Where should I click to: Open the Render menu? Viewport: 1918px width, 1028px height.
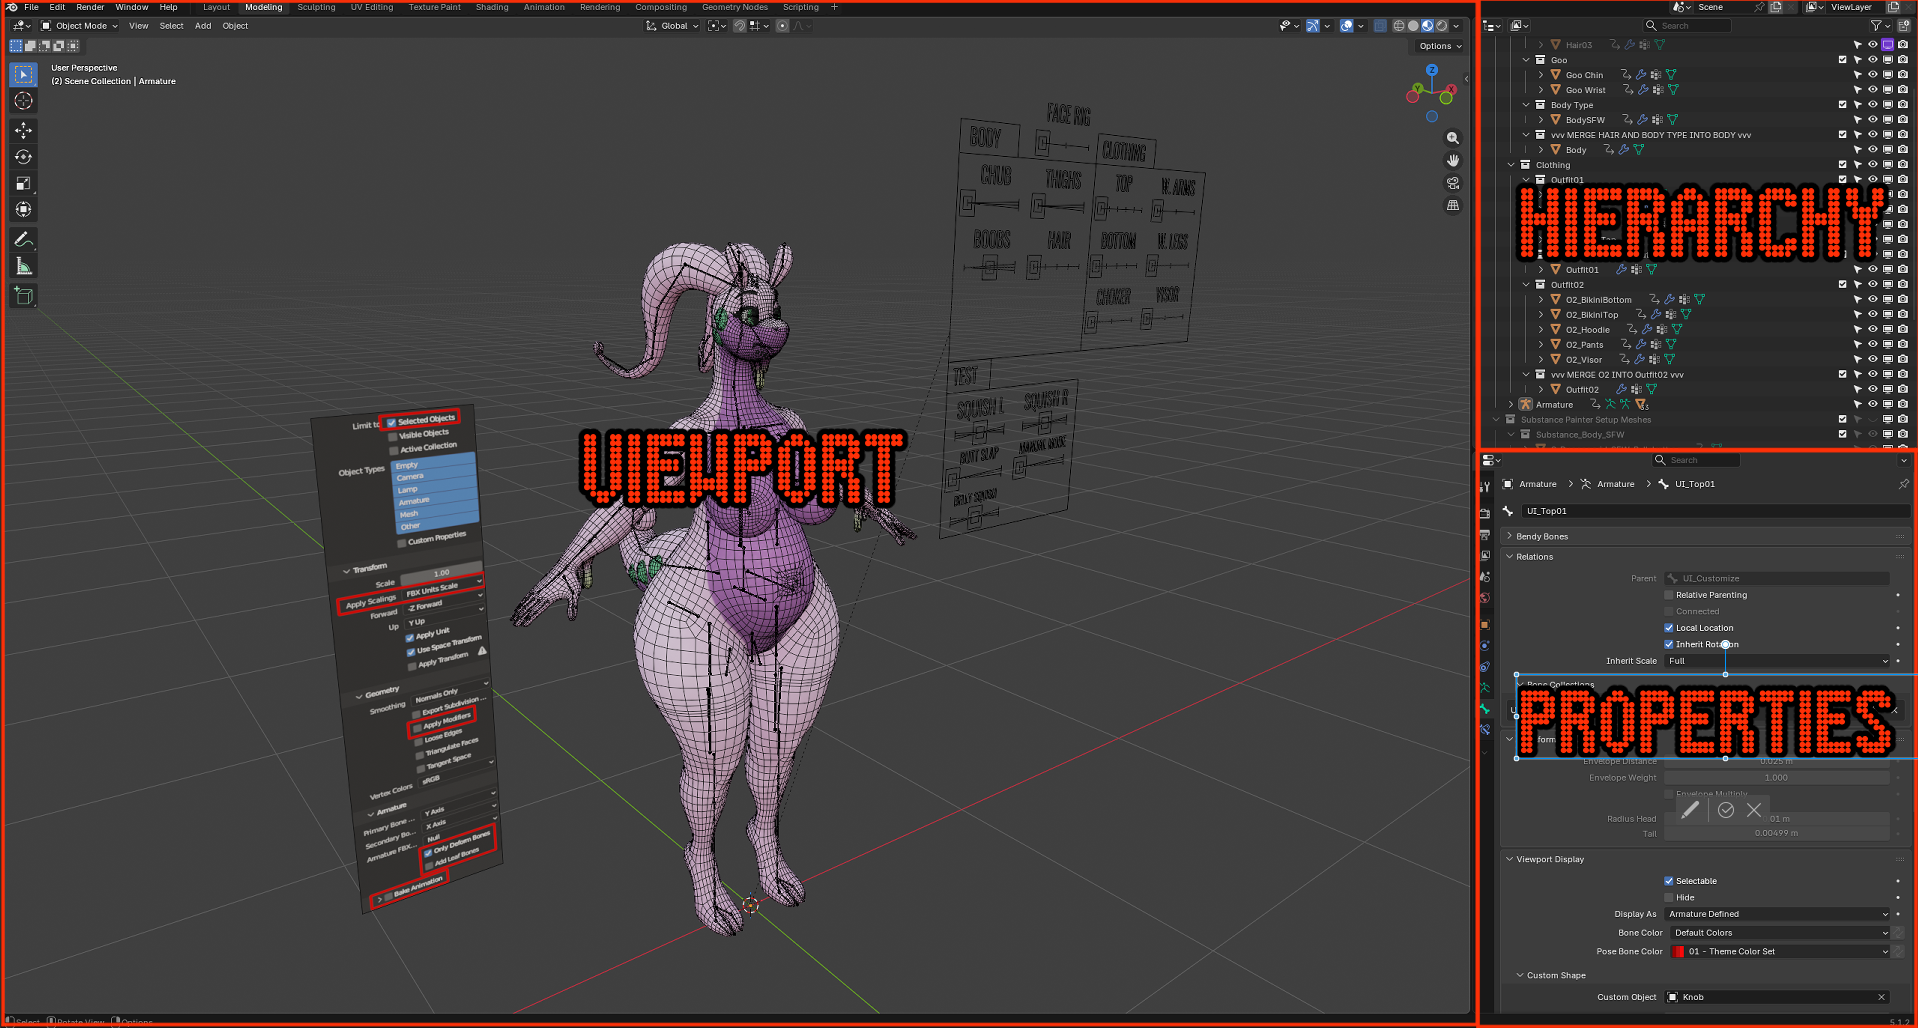click(x=90, y=7)
